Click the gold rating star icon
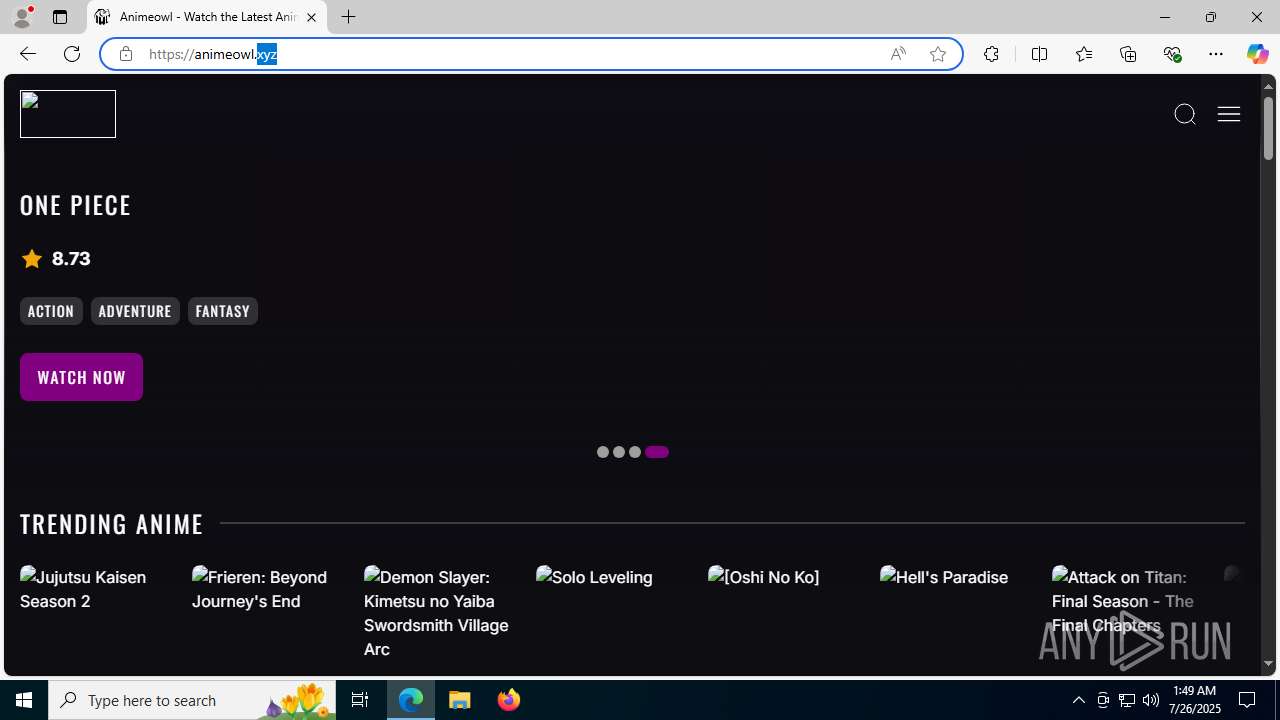Viewport: 1280px width, 720px height. pos(32,259)
